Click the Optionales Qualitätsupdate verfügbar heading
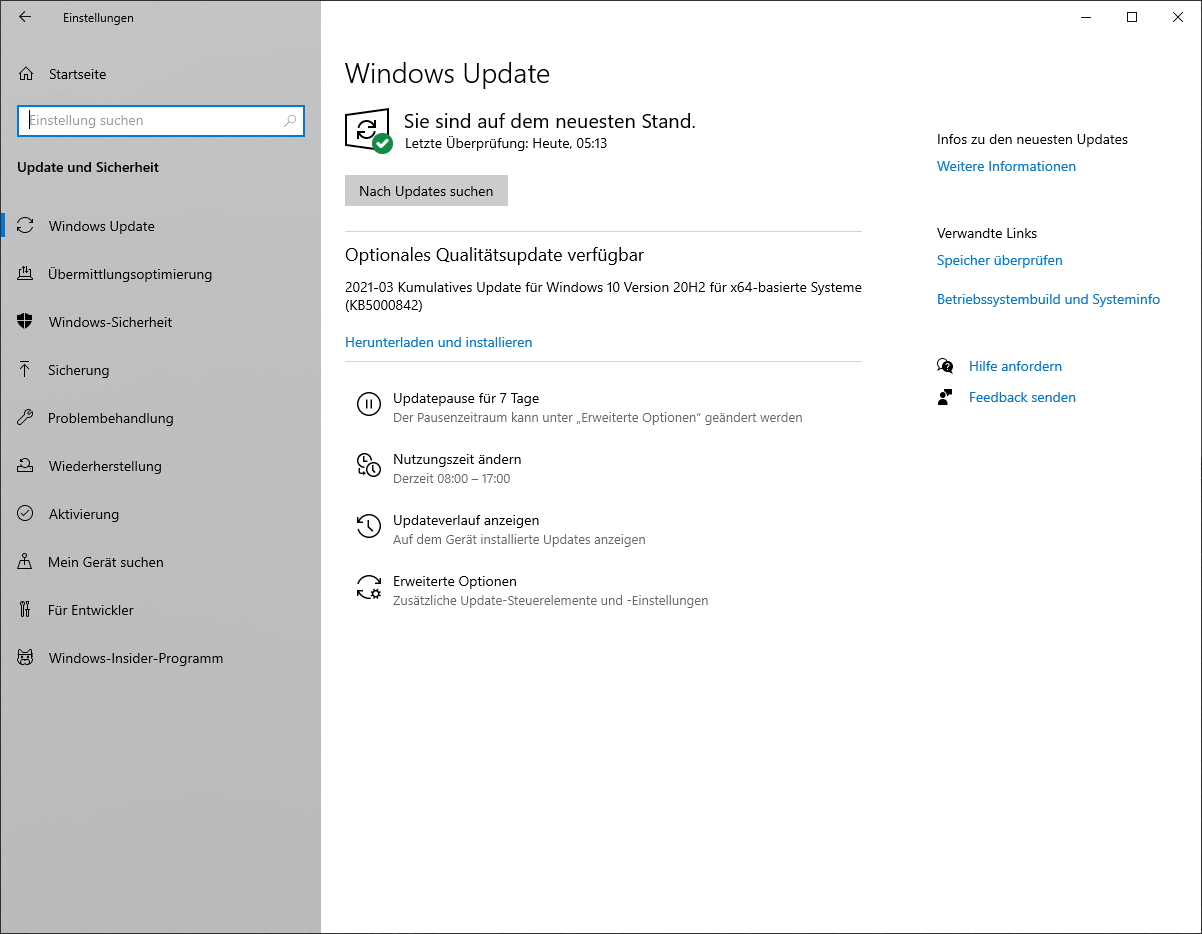1202x934 pixels. (x=494, y=255)
